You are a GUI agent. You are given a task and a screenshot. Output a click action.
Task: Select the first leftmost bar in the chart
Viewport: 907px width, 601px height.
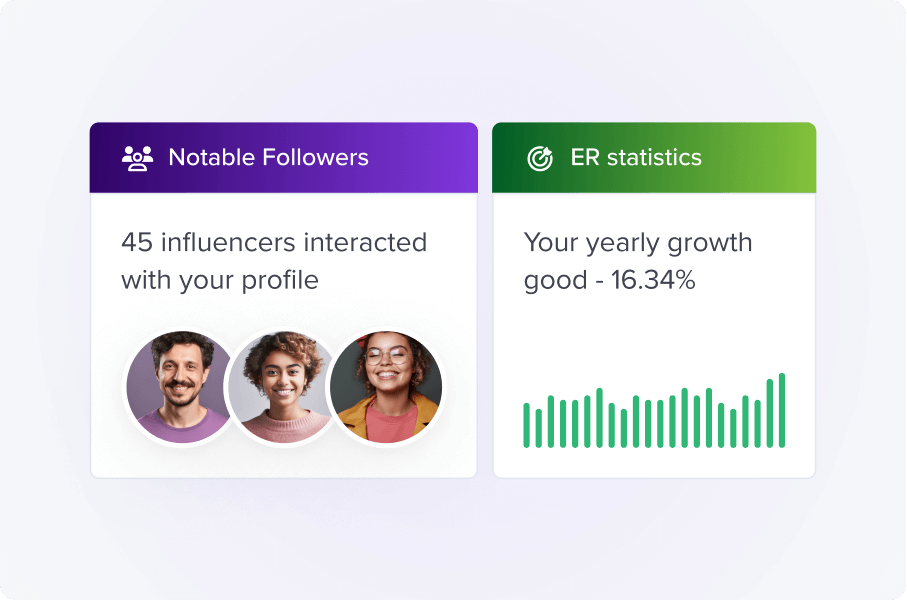(x=527, y=425)
